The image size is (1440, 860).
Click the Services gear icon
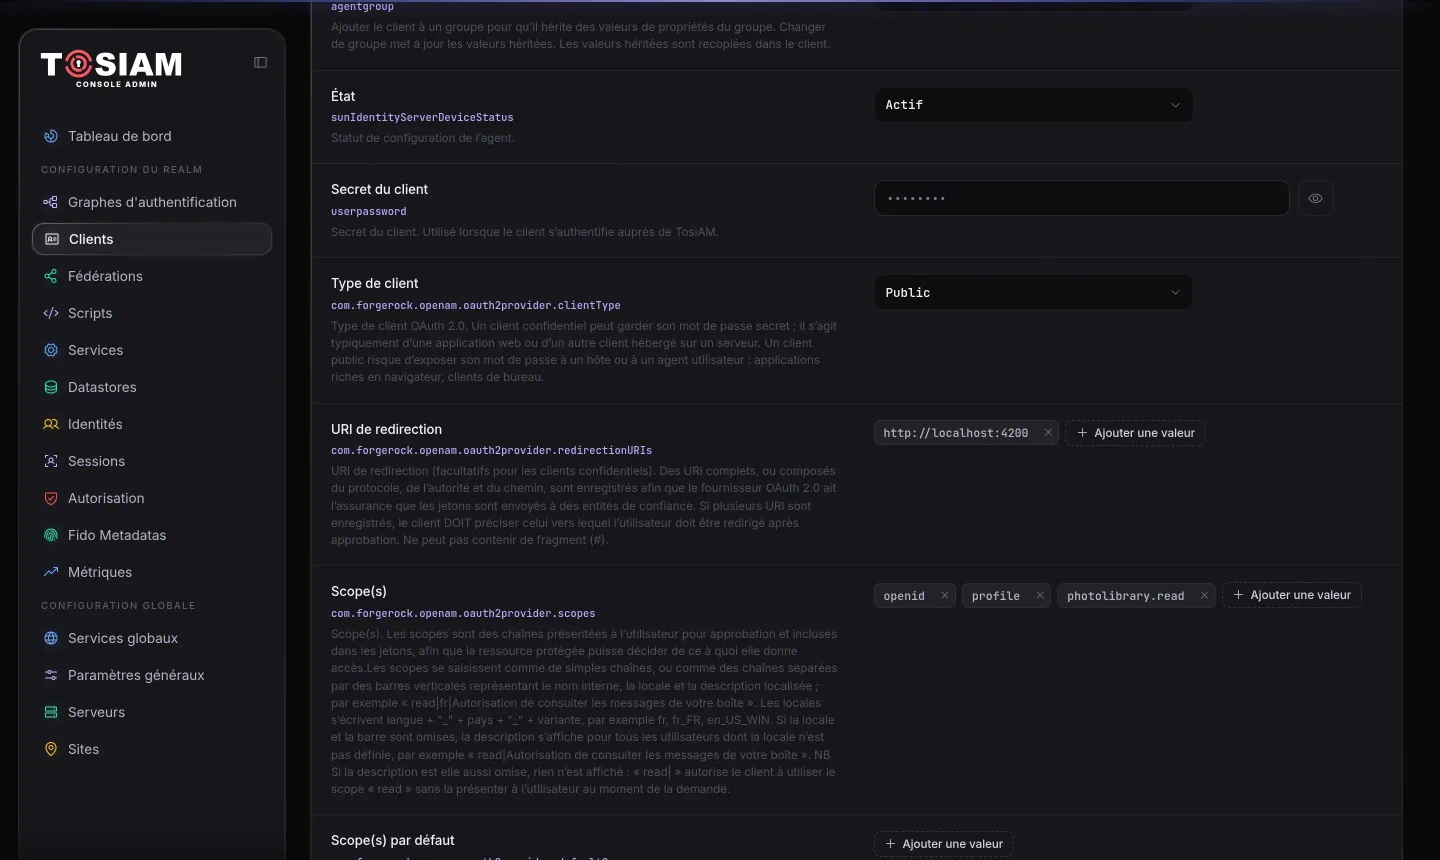(x=51, y=350)
